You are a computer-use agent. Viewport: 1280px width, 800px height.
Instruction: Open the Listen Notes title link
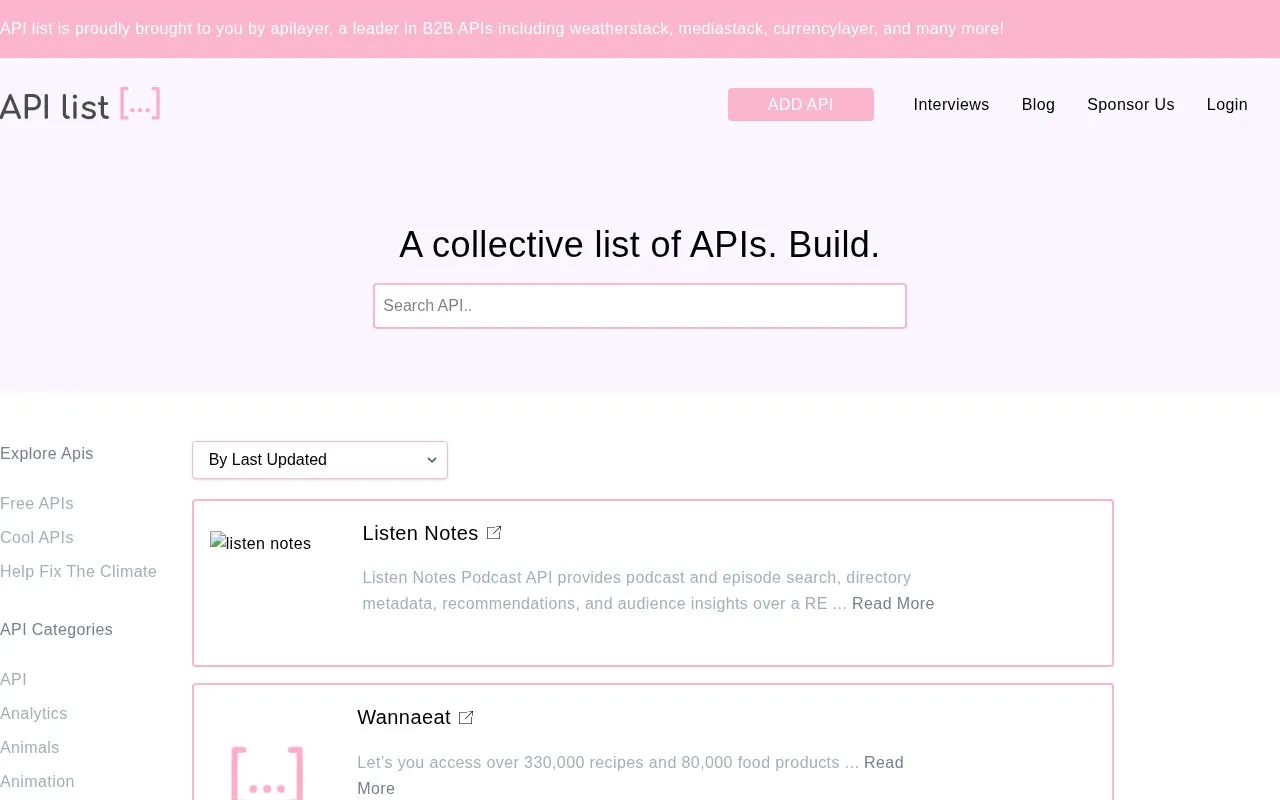[420, 533]
